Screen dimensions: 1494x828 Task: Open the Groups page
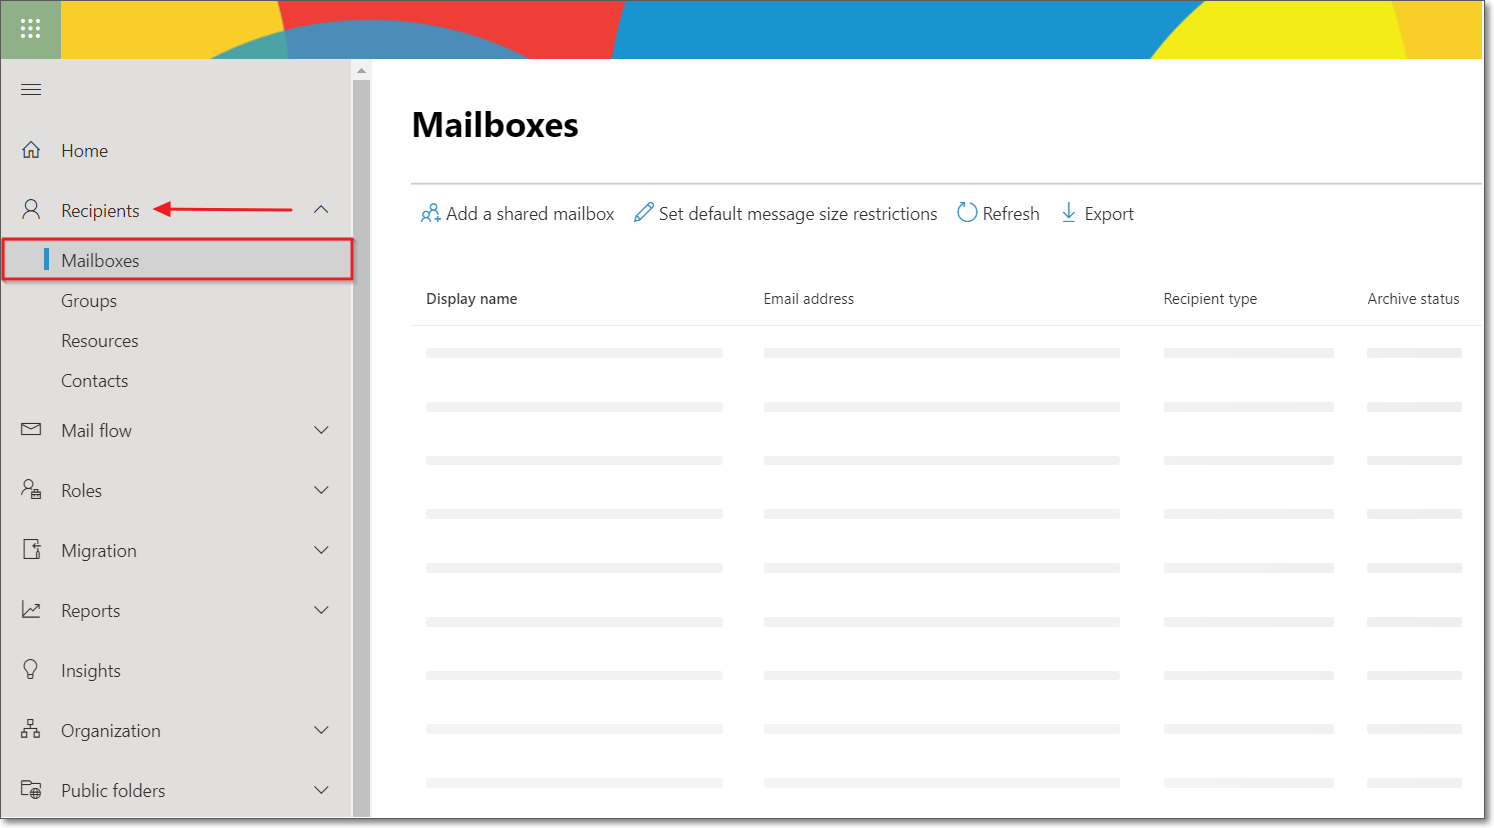click(88, 300)
